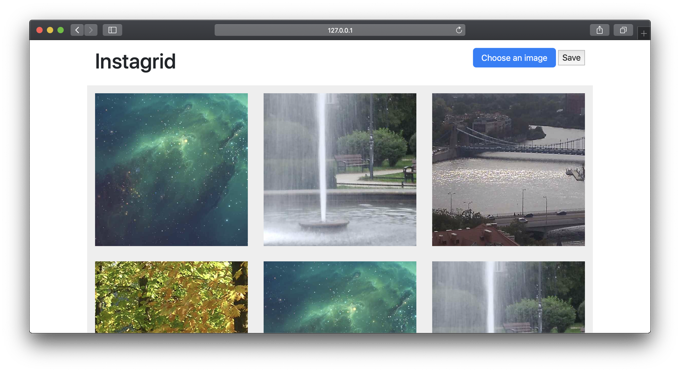Click the Save button

(x=571, y=58)
